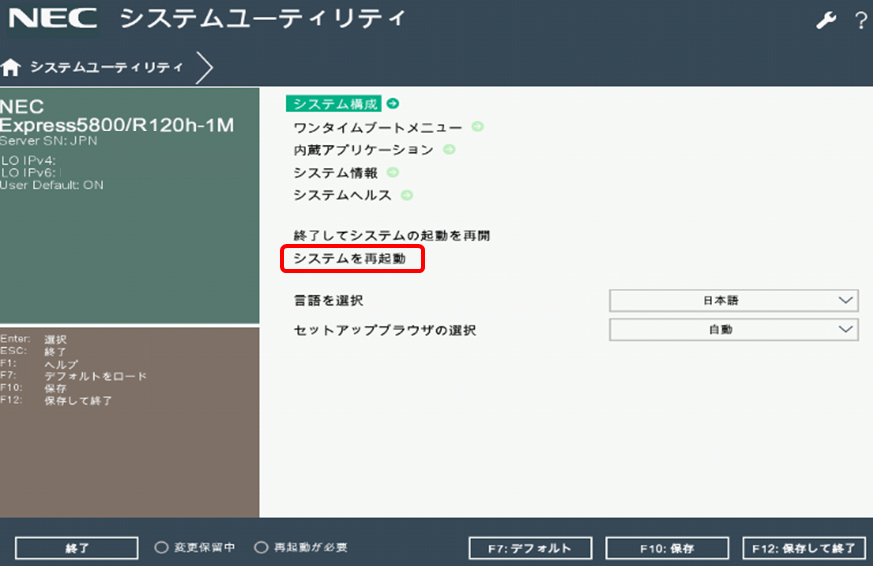Open the 言語を選択 dropdown showing 日本語
The width and height of the screenshot is (873, 566).
(734, 301)
